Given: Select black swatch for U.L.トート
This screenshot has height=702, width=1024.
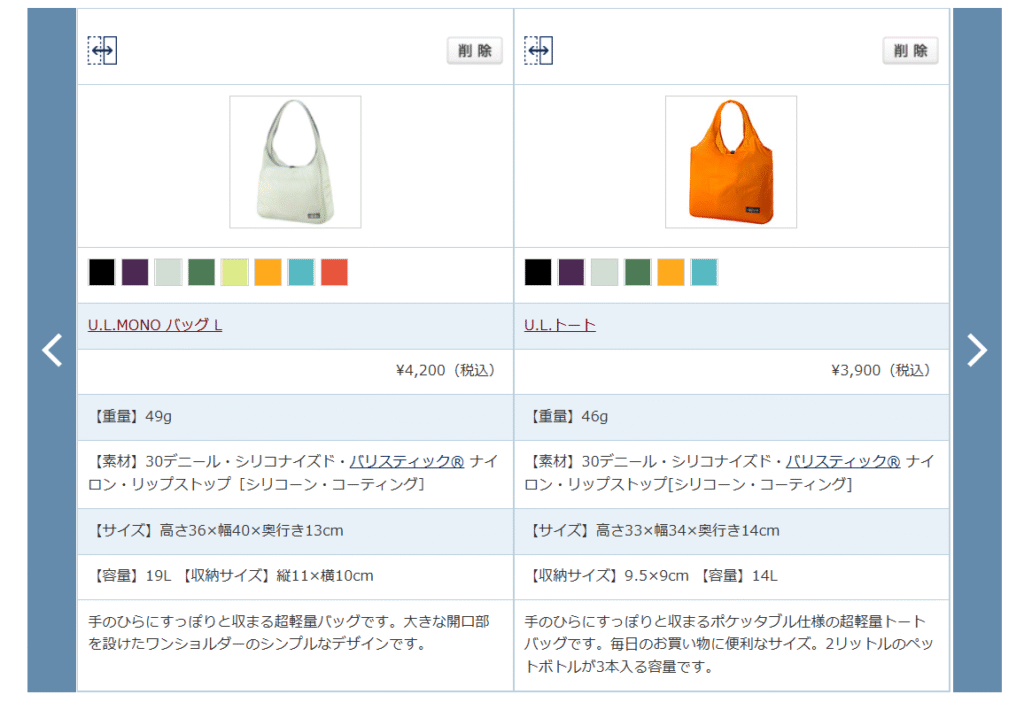Looking at the screenshot, I should point(538,272).
